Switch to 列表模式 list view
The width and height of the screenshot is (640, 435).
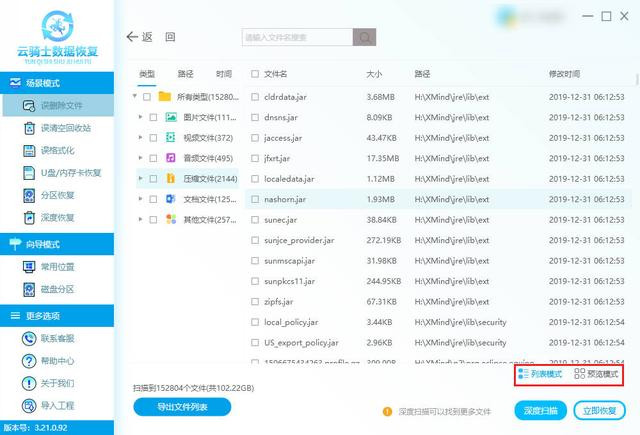click(540, 374)
